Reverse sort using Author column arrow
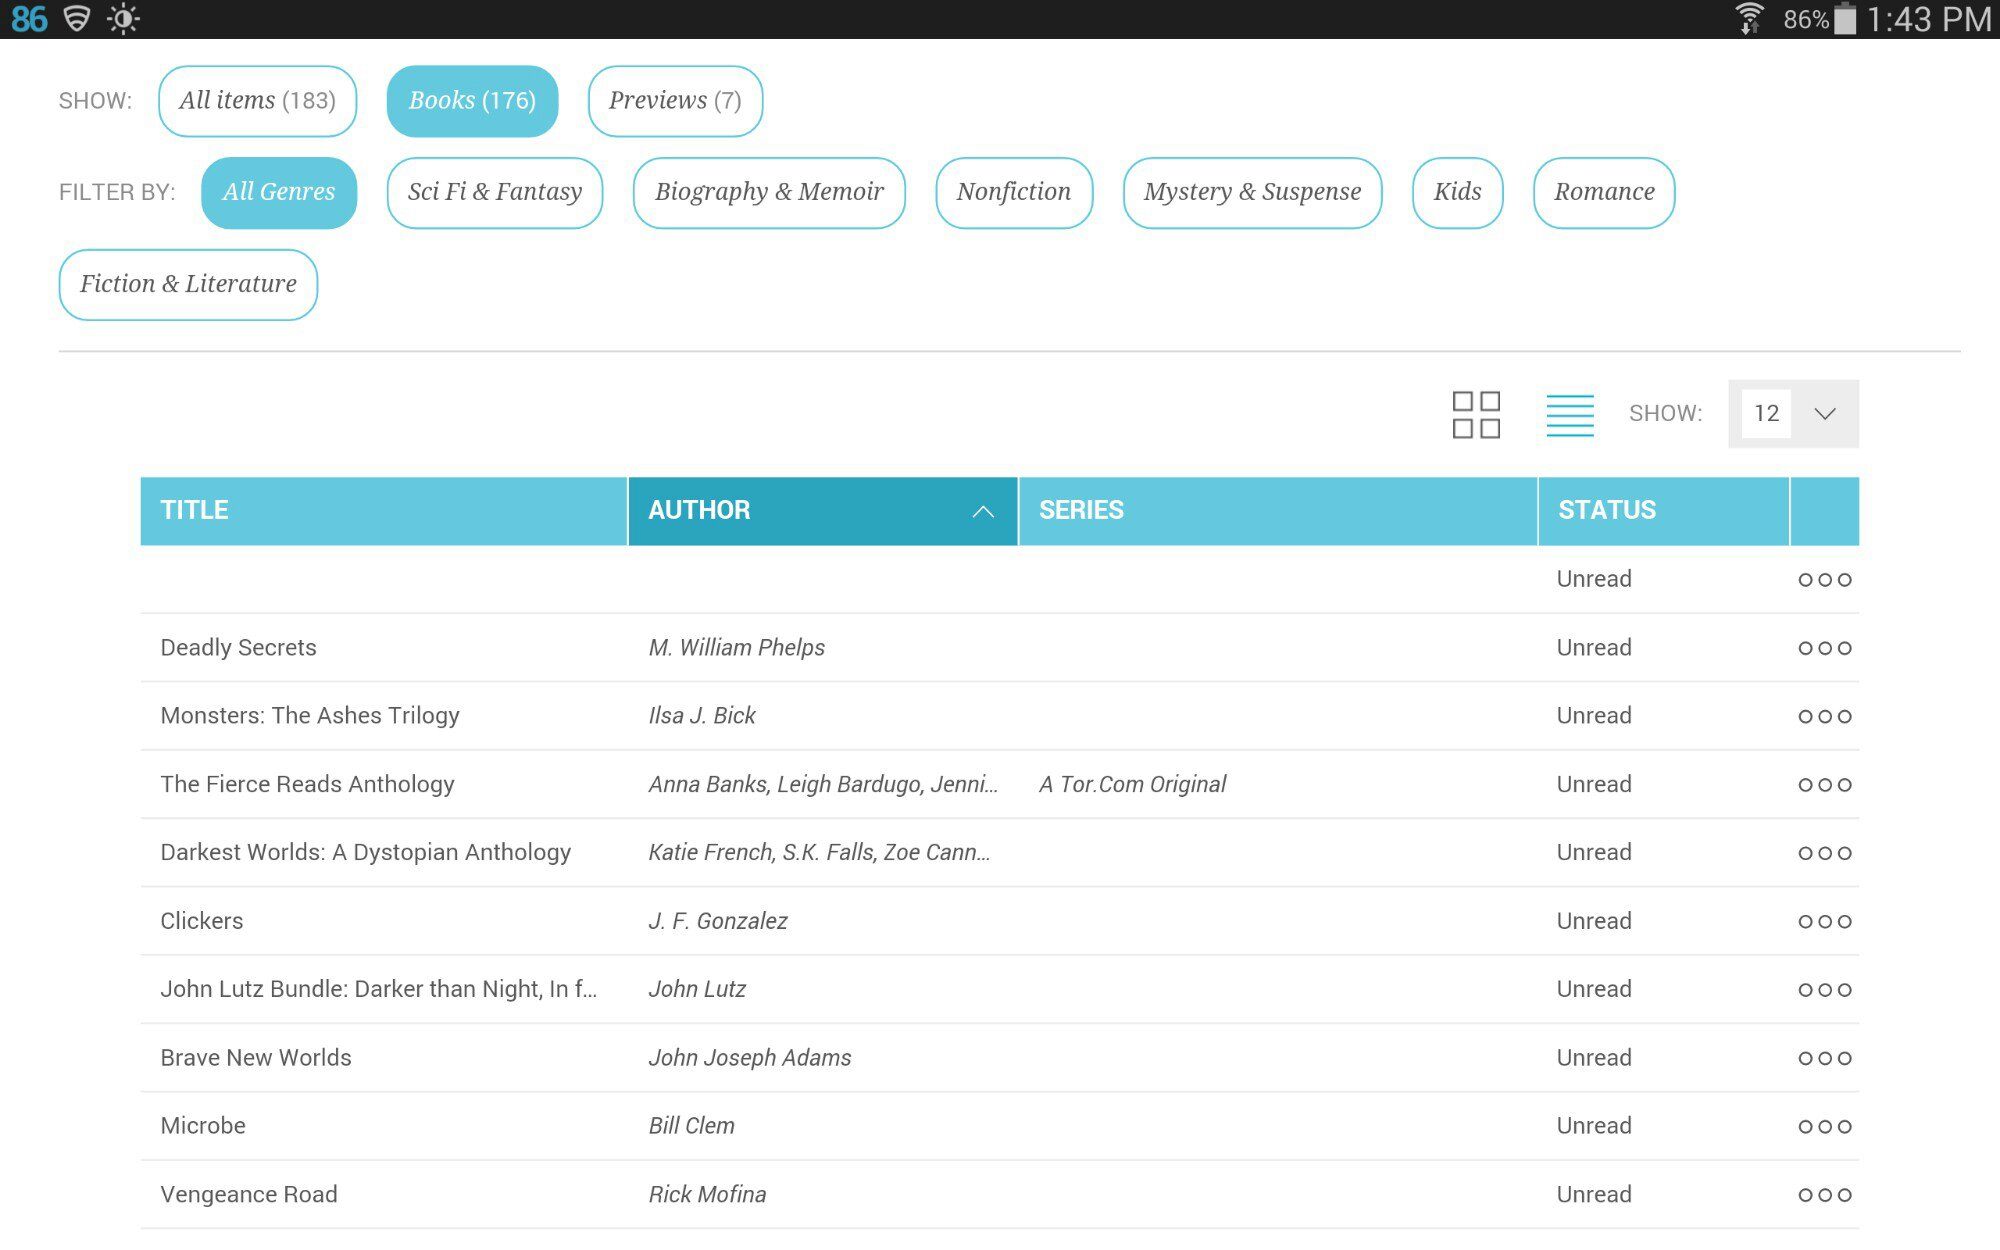This screenshot has height=1250, width=2000. pyautogui.click(x=983, y=511)
